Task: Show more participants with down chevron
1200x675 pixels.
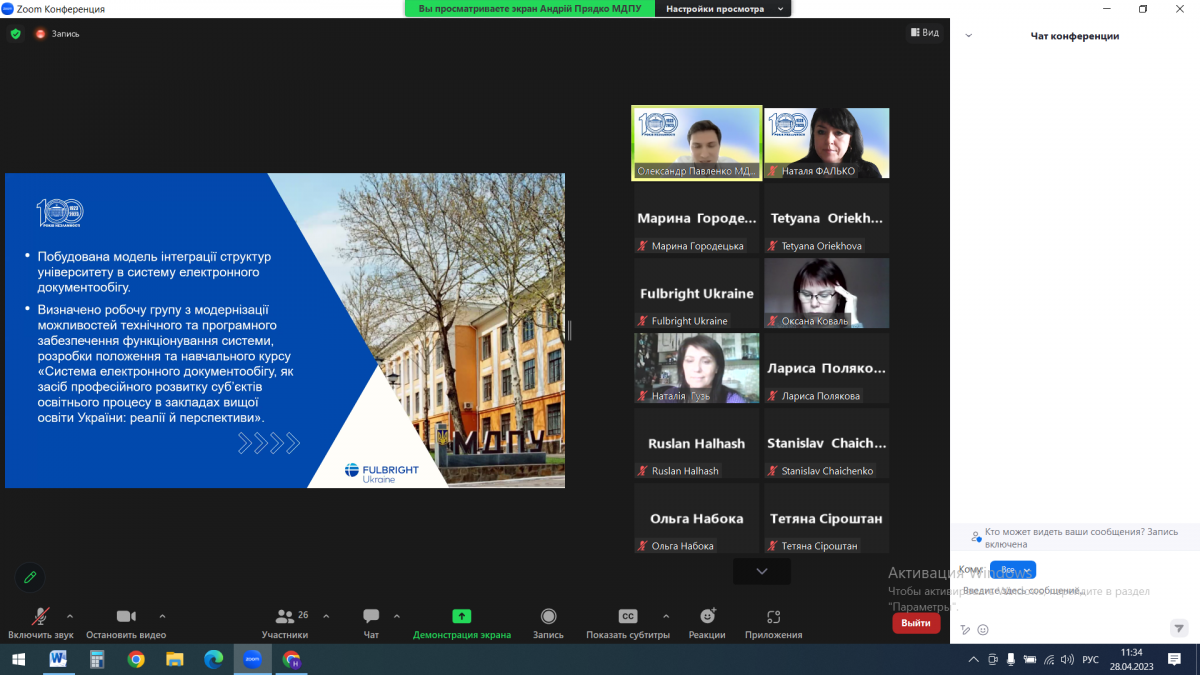Action: 761,571
